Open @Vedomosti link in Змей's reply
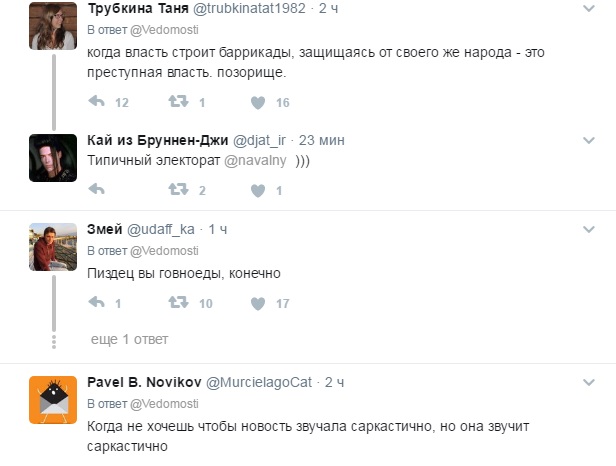The width and height of the screenshot is (616, 466). [x=164, y=251]
